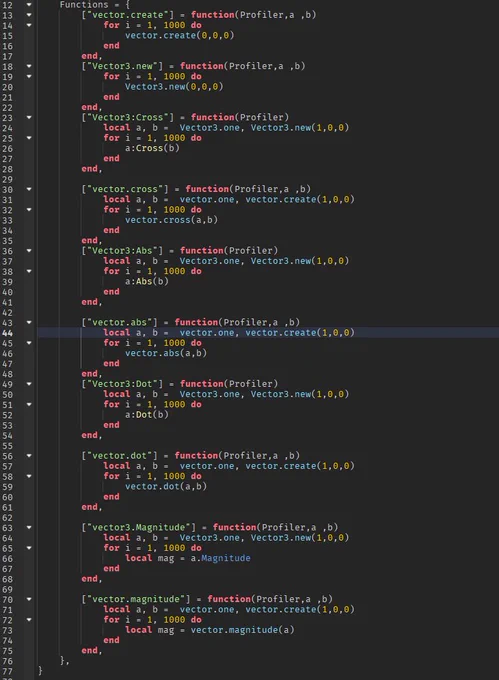Click vector.abs(a,b) call on line 46

click(166, 353)
